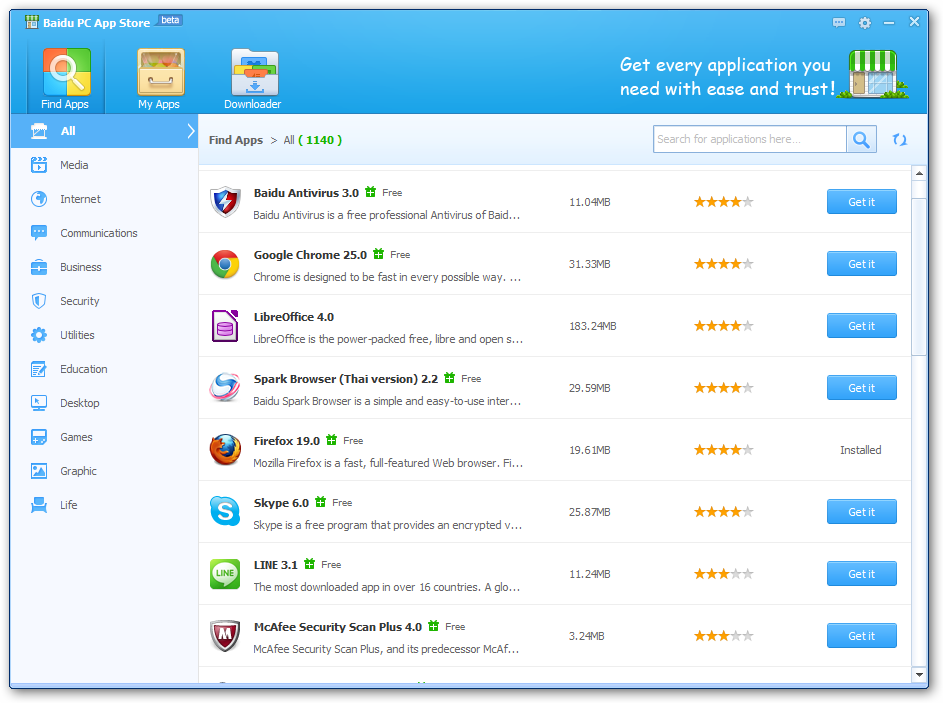Click the 183.24MB size text
Screen dimensions: 943x703
coord(592,326)
